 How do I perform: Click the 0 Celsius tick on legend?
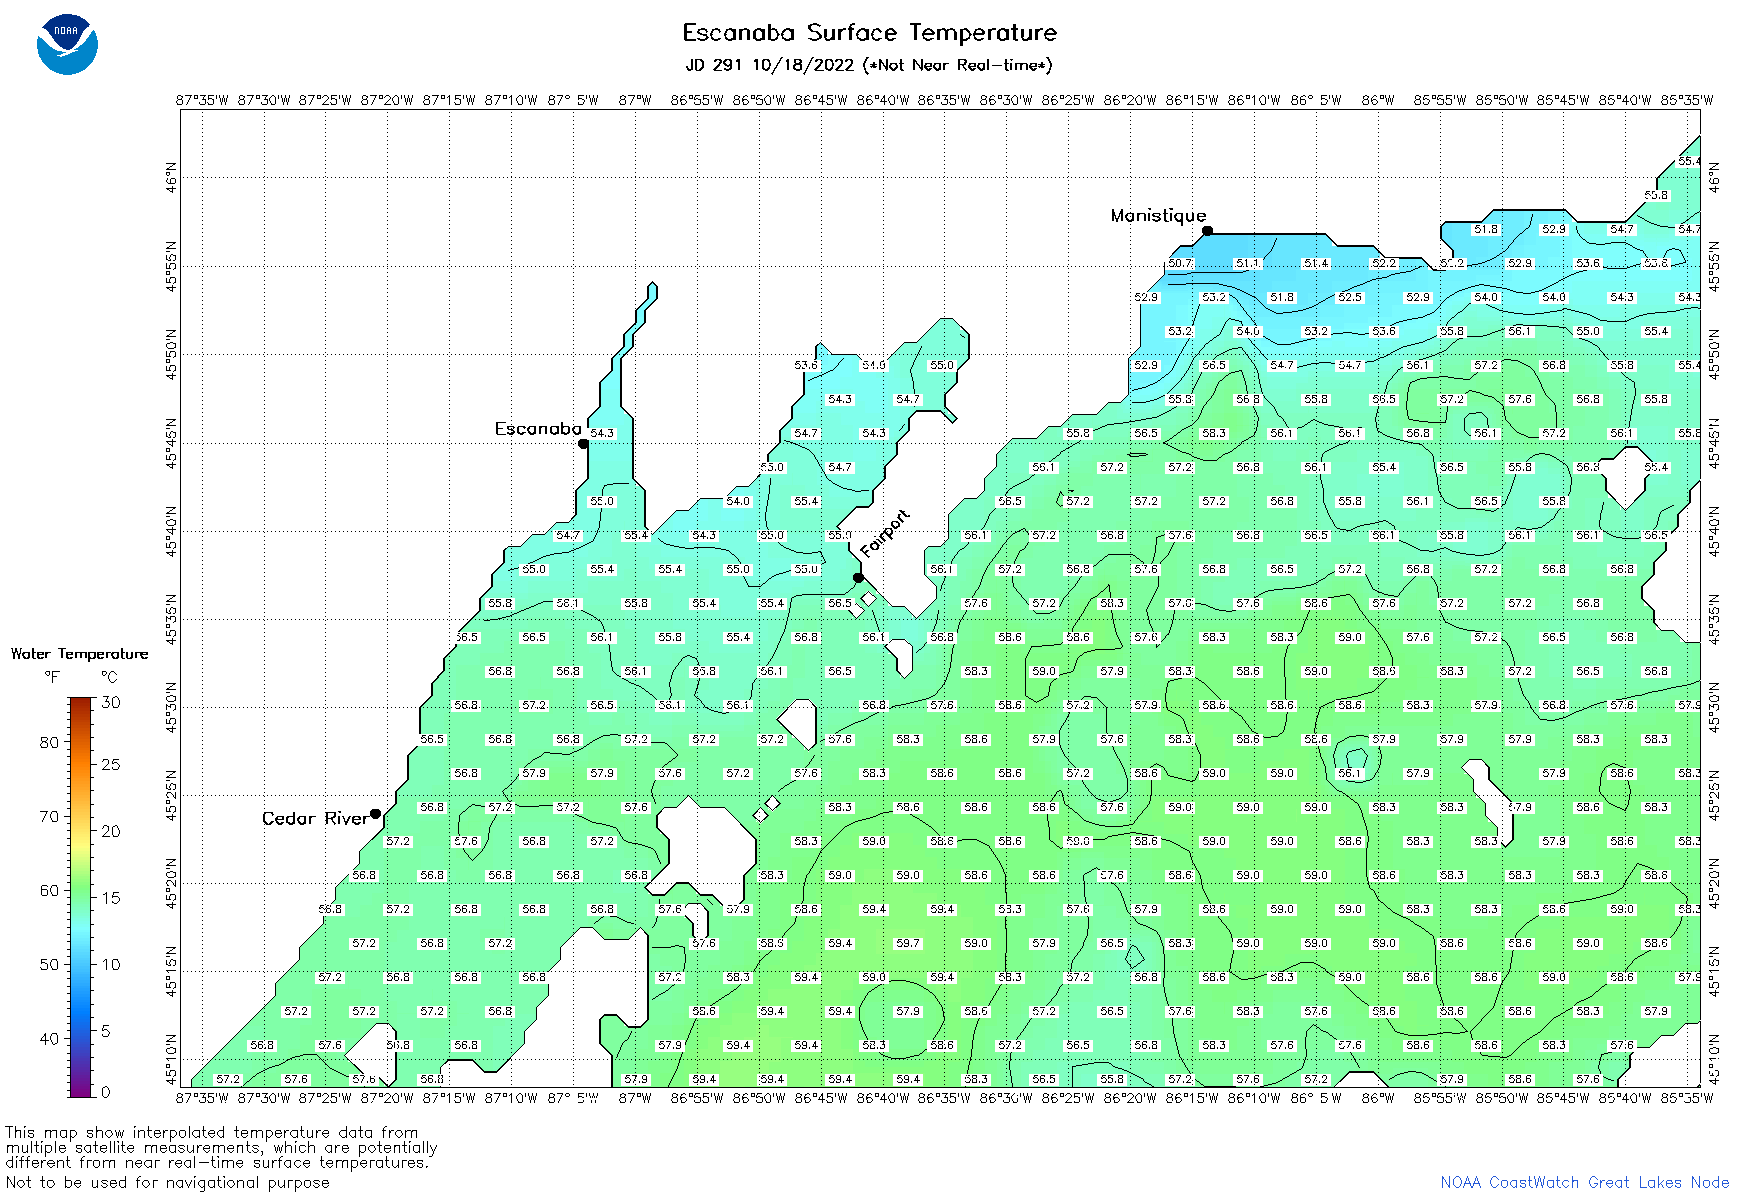(x=106, y=1092)
